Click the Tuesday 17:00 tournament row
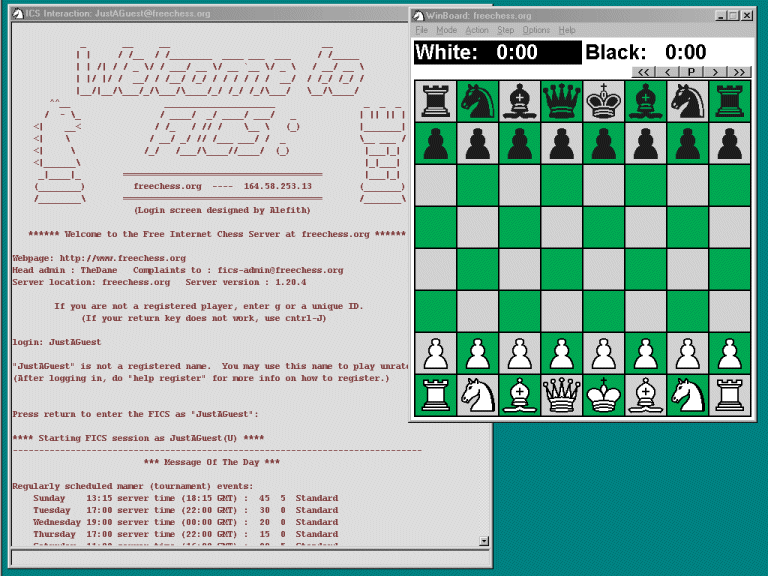 click(186, 510)
